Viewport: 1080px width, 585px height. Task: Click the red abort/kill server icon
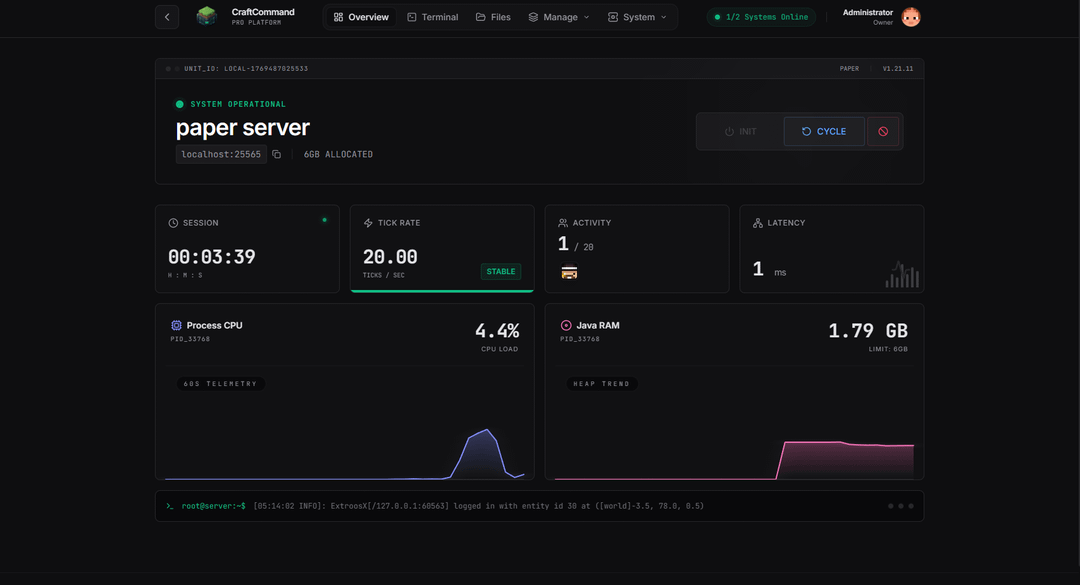click(884, 131)
